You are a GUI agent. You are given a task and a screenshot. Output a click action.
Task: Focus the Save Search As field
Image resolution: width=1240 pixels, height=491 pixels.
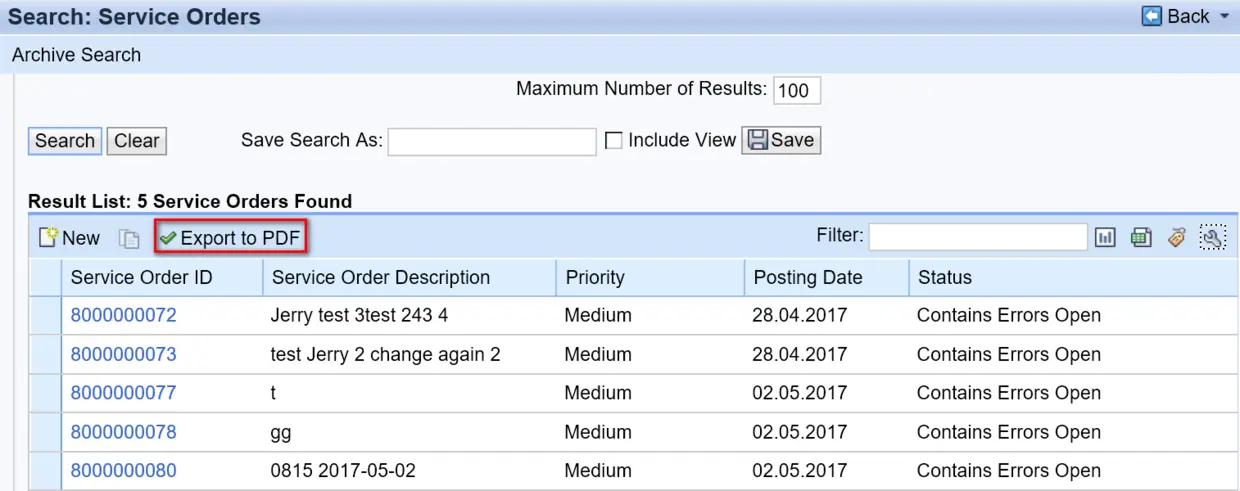[x=492, y=142]
